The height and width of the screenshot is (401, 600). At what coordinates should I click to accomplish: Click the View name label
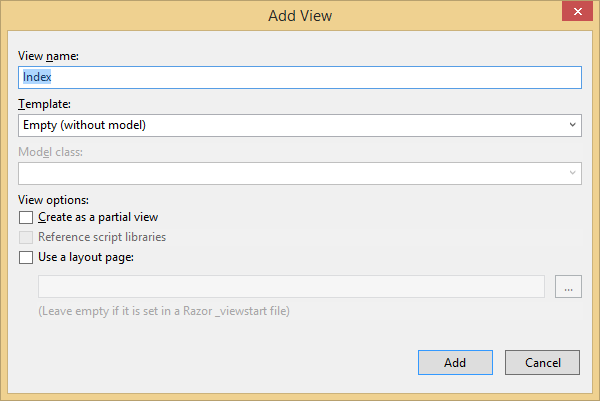[x=48, y=56]
